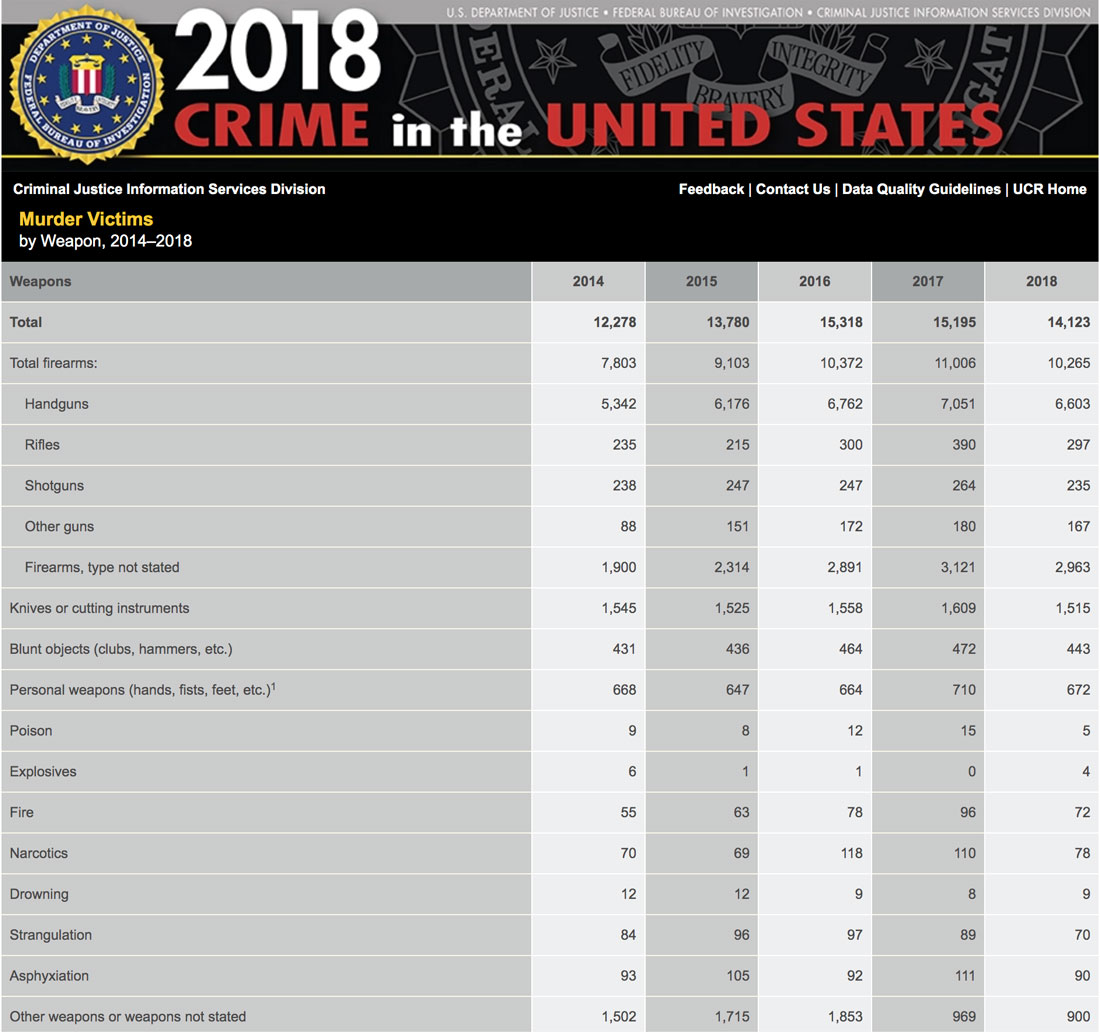
Task: Click the 2016 column header
Action: tap(814, 281)
